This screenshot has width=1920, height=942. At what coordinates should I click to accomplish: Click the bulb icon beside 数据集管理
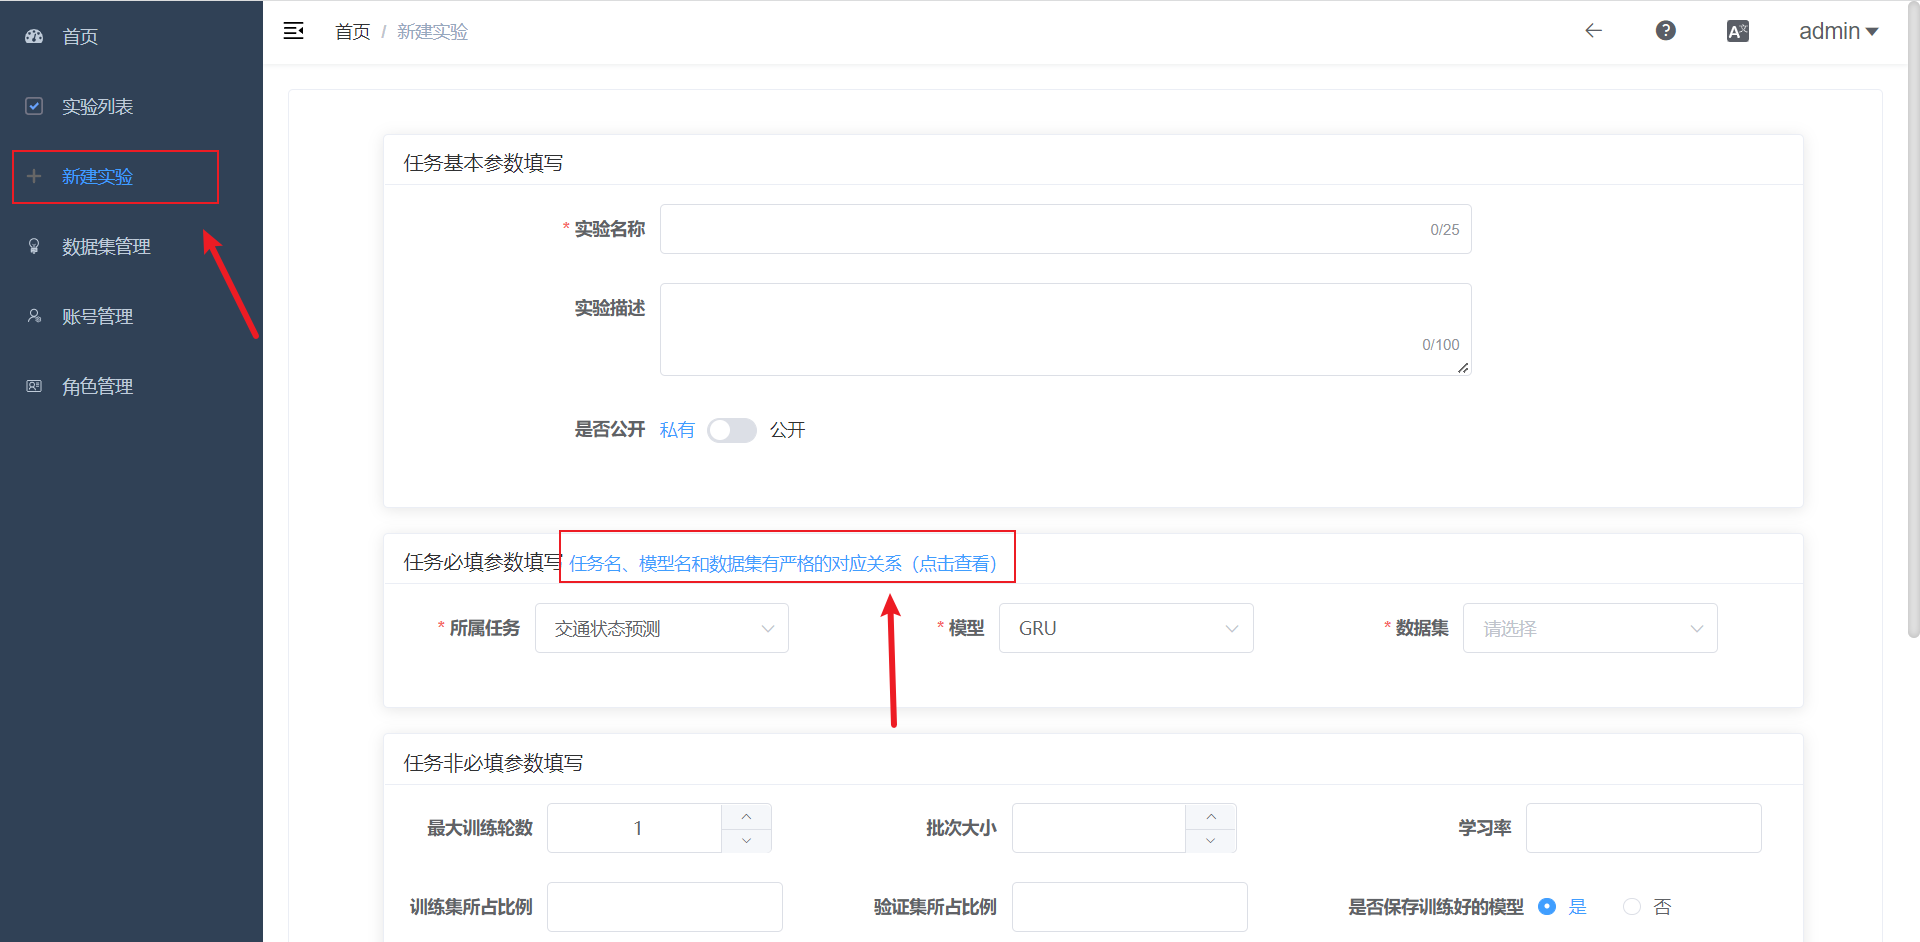point(34,246)
